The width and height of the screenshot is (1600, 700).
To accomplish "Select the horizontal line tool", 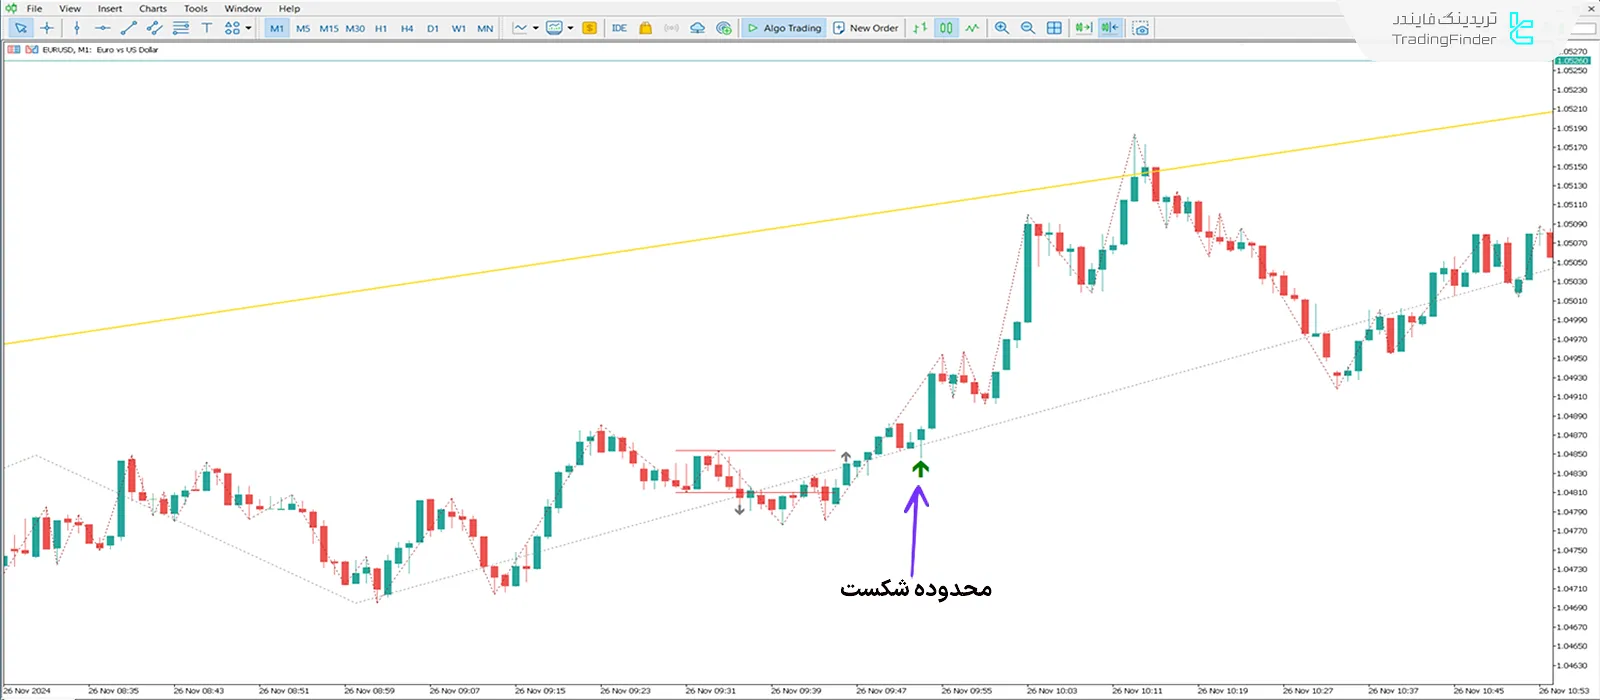I will [102, 28].
